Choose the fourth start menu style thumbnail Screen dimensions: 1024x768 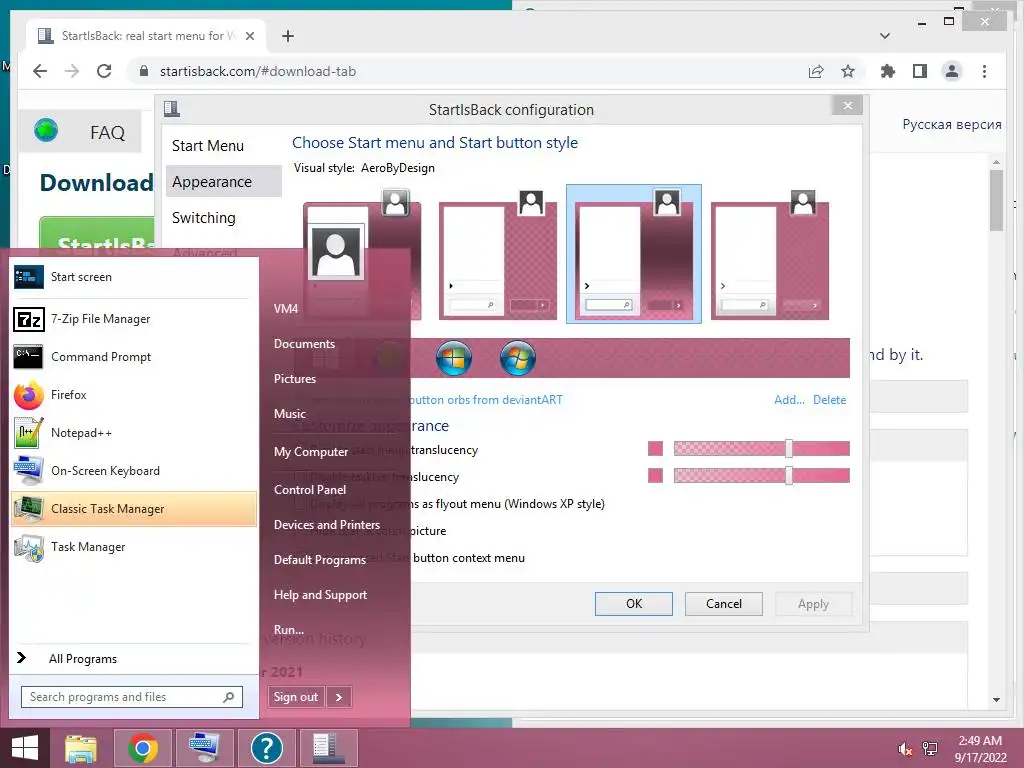tap(770, 255)
